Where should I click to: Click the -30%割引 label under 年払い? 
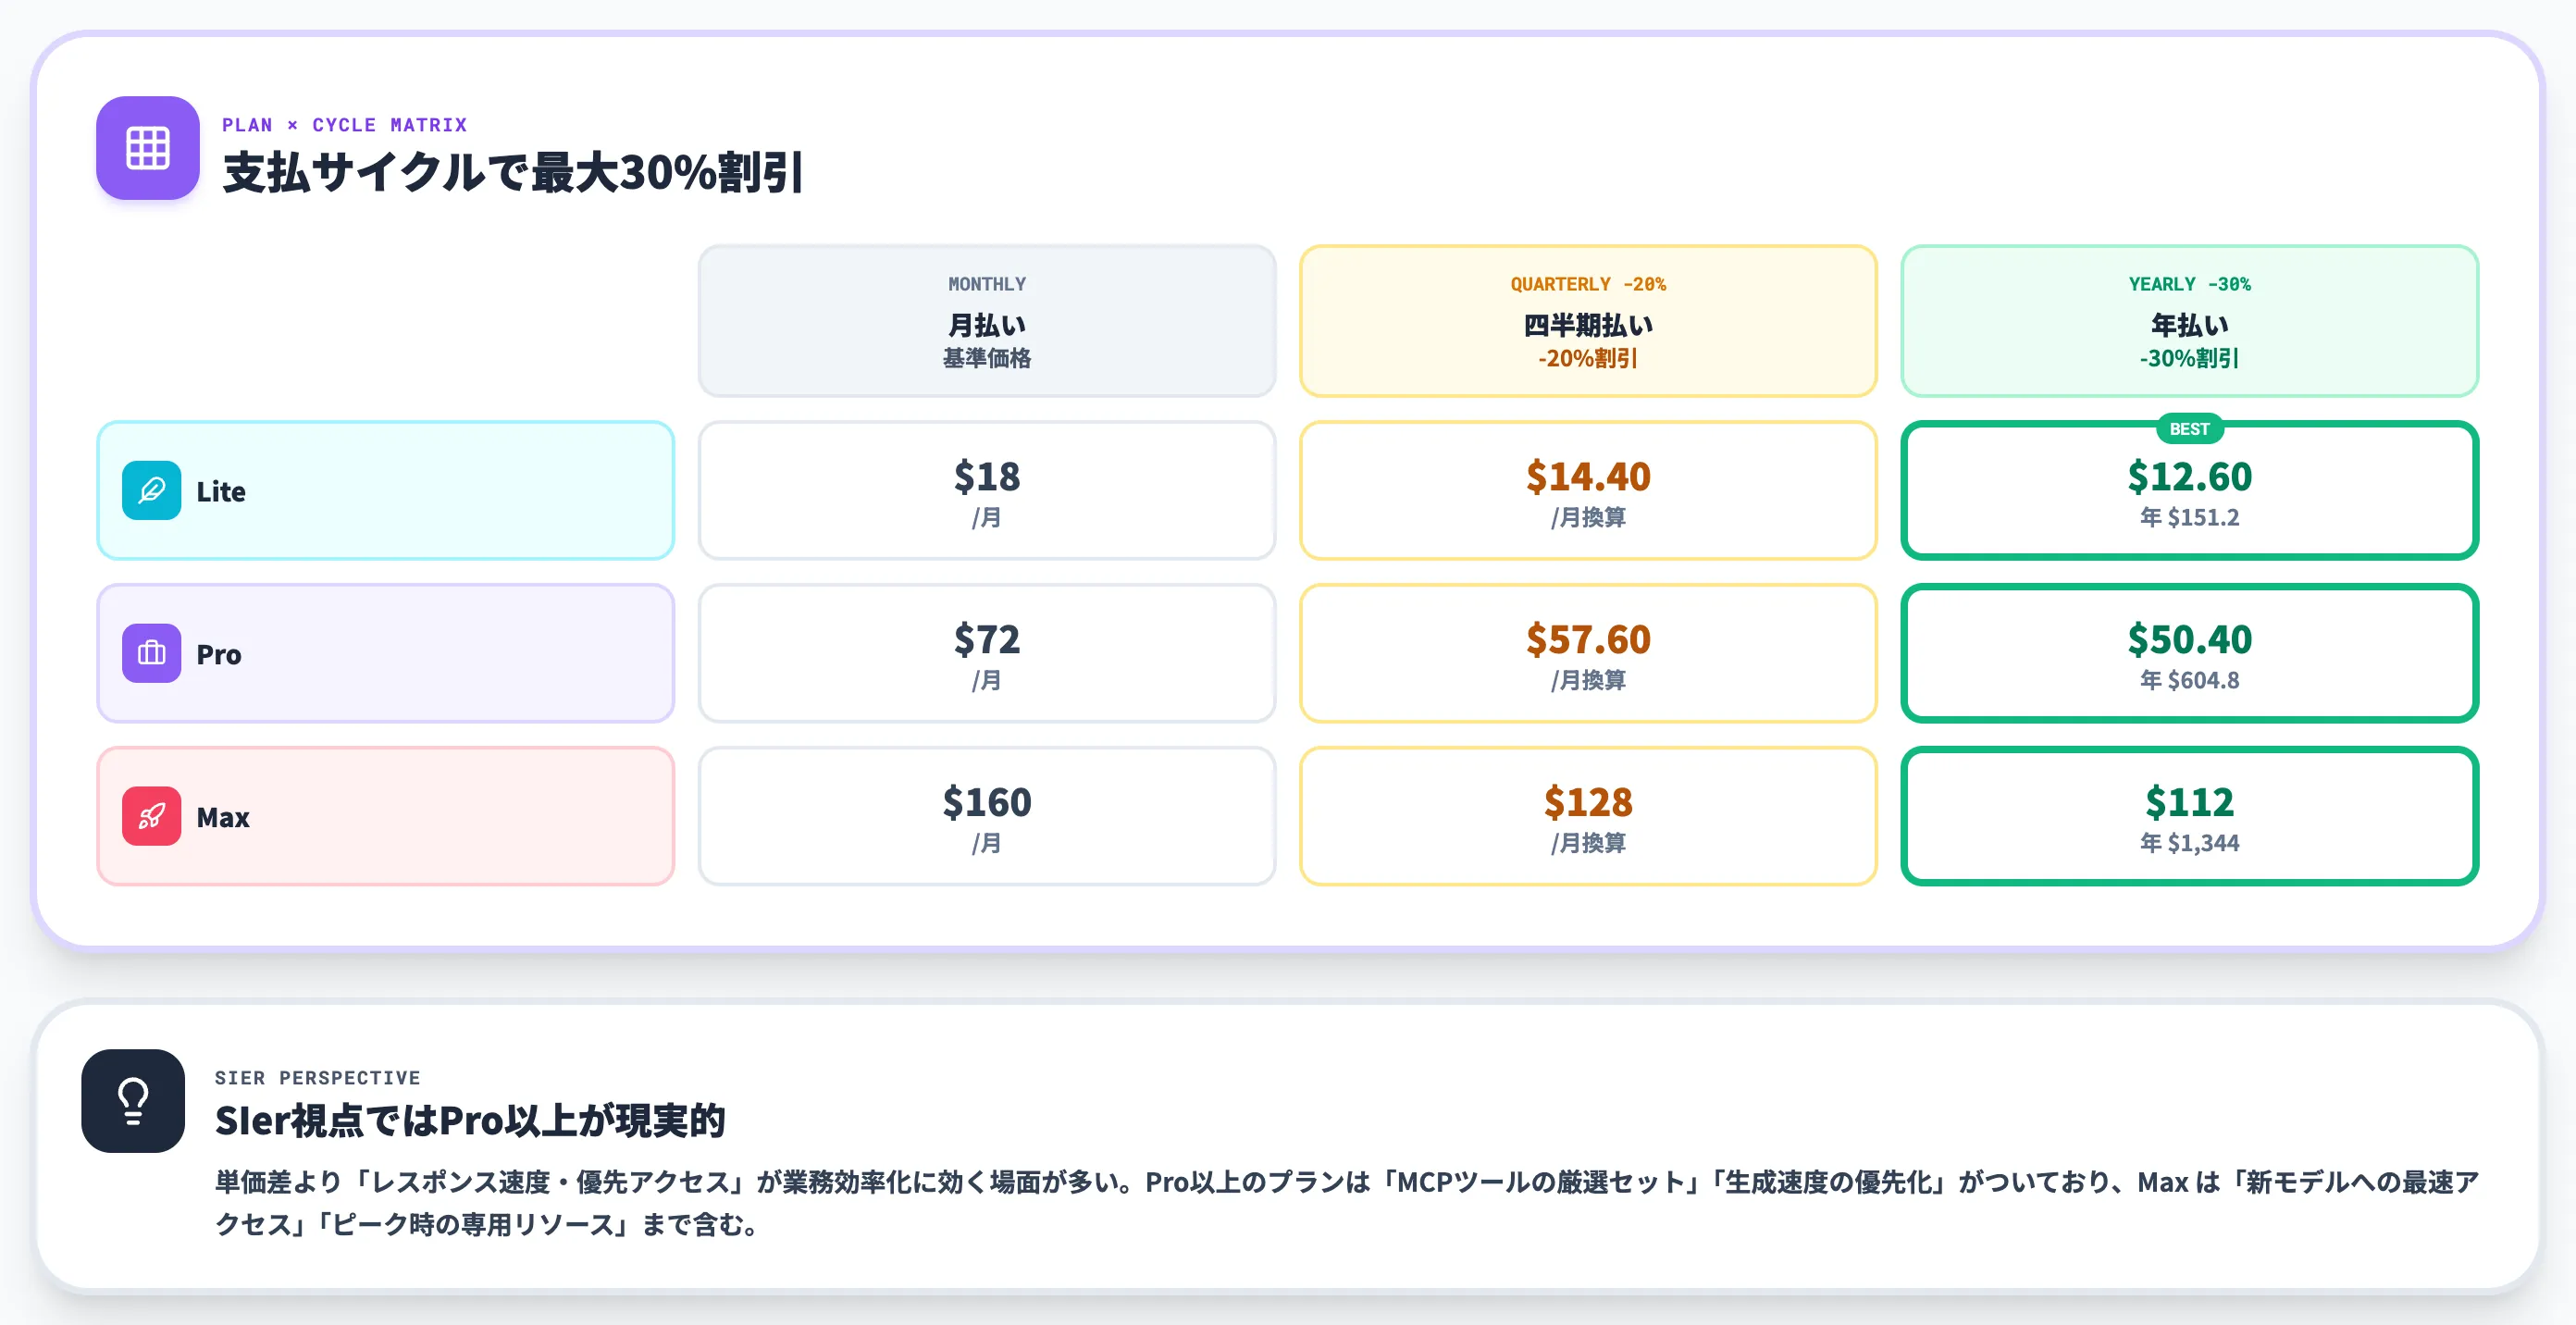[2189, 358]
